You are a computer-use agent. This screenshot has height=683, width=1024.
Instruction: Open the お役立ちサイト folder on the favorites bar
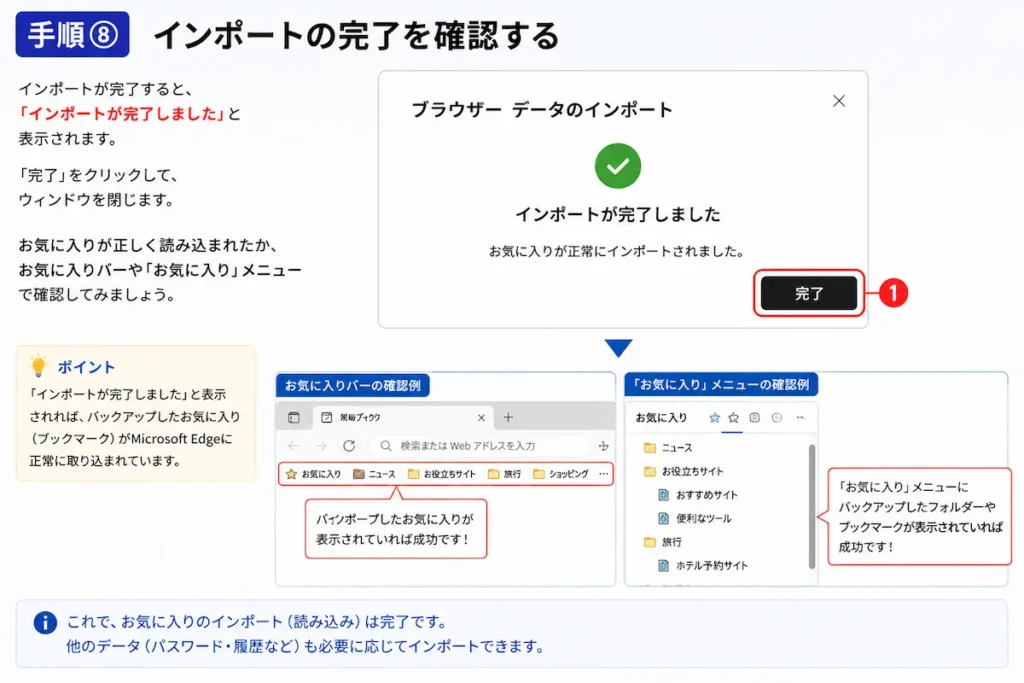(x=441, y=474)
